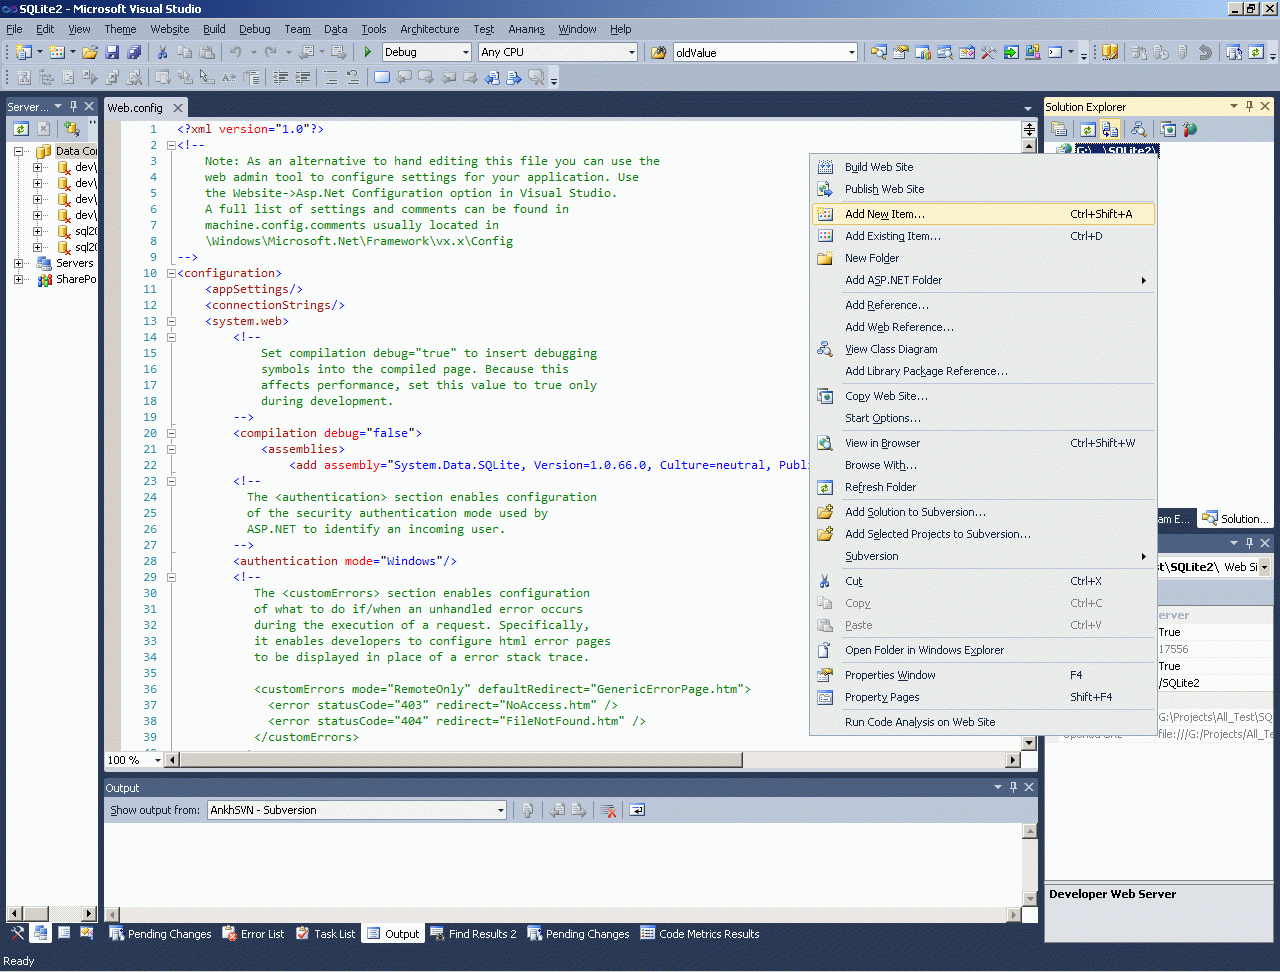
Task: Click Refresh icon in Server Explorer panel
Action: click(x=21, y=128)
